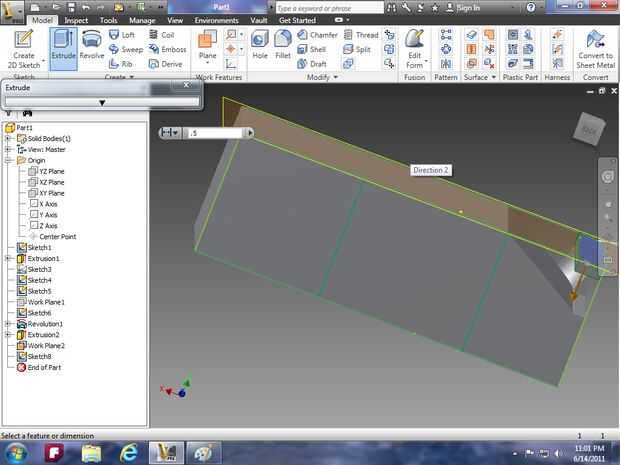The width and height of the screenshot is (620, 465).
Task: Expand the Solid Bodies(1) node
Action: pyautogui.click(x=8, y=138)
